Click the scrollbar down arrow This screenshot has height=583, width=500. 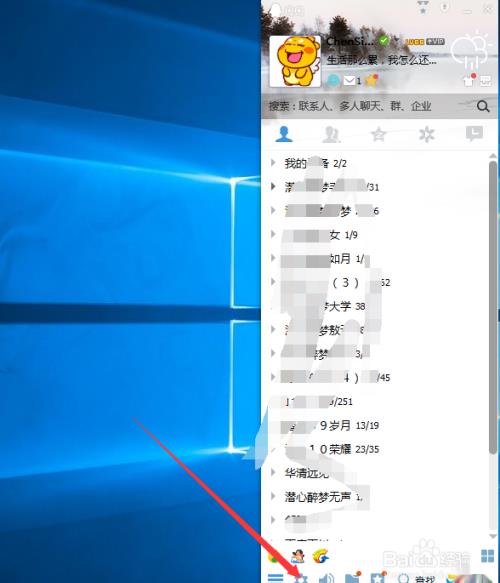493,536
